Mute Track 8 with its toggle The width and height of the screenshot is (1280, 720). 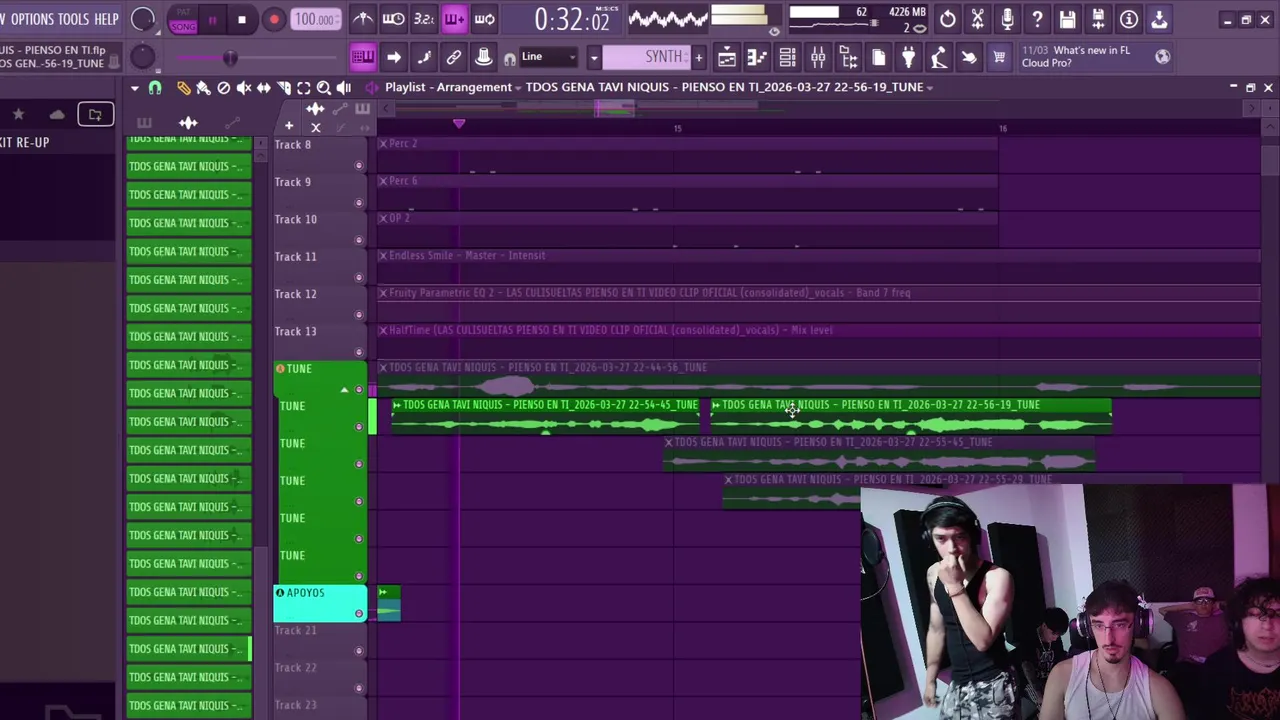pyautogui.click(x=359, y=165)
